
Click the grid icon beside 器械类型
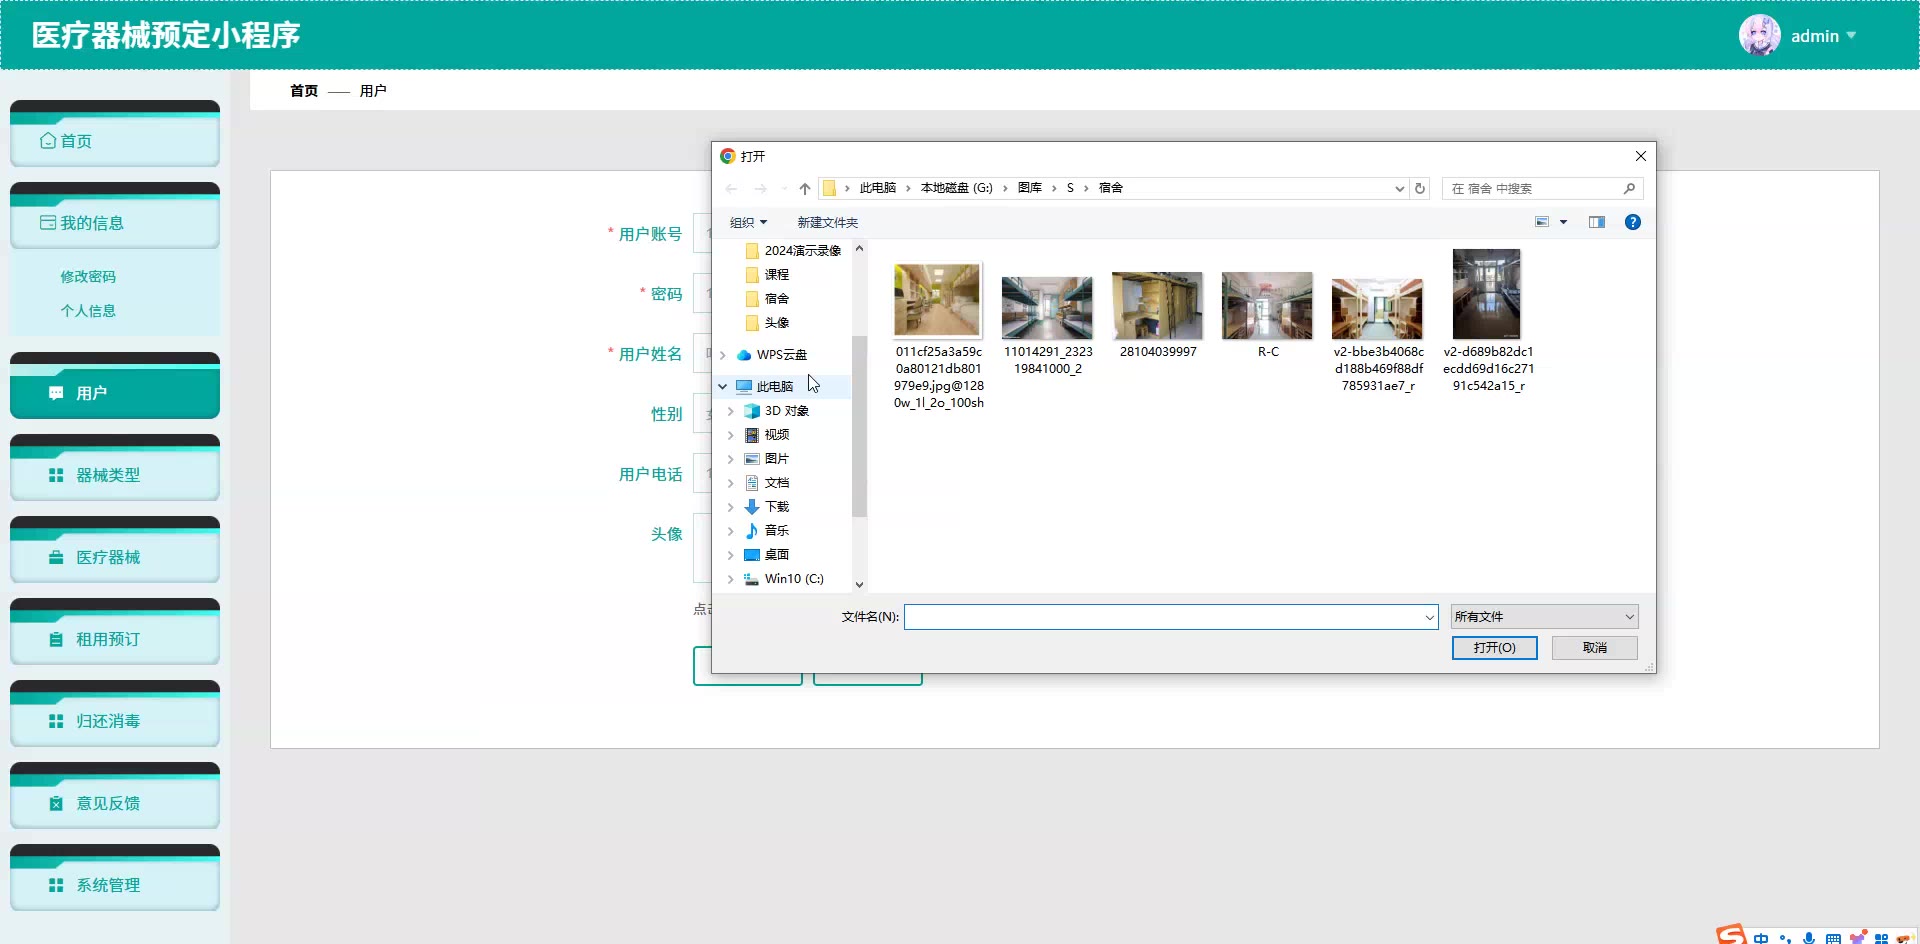(56, 475)
